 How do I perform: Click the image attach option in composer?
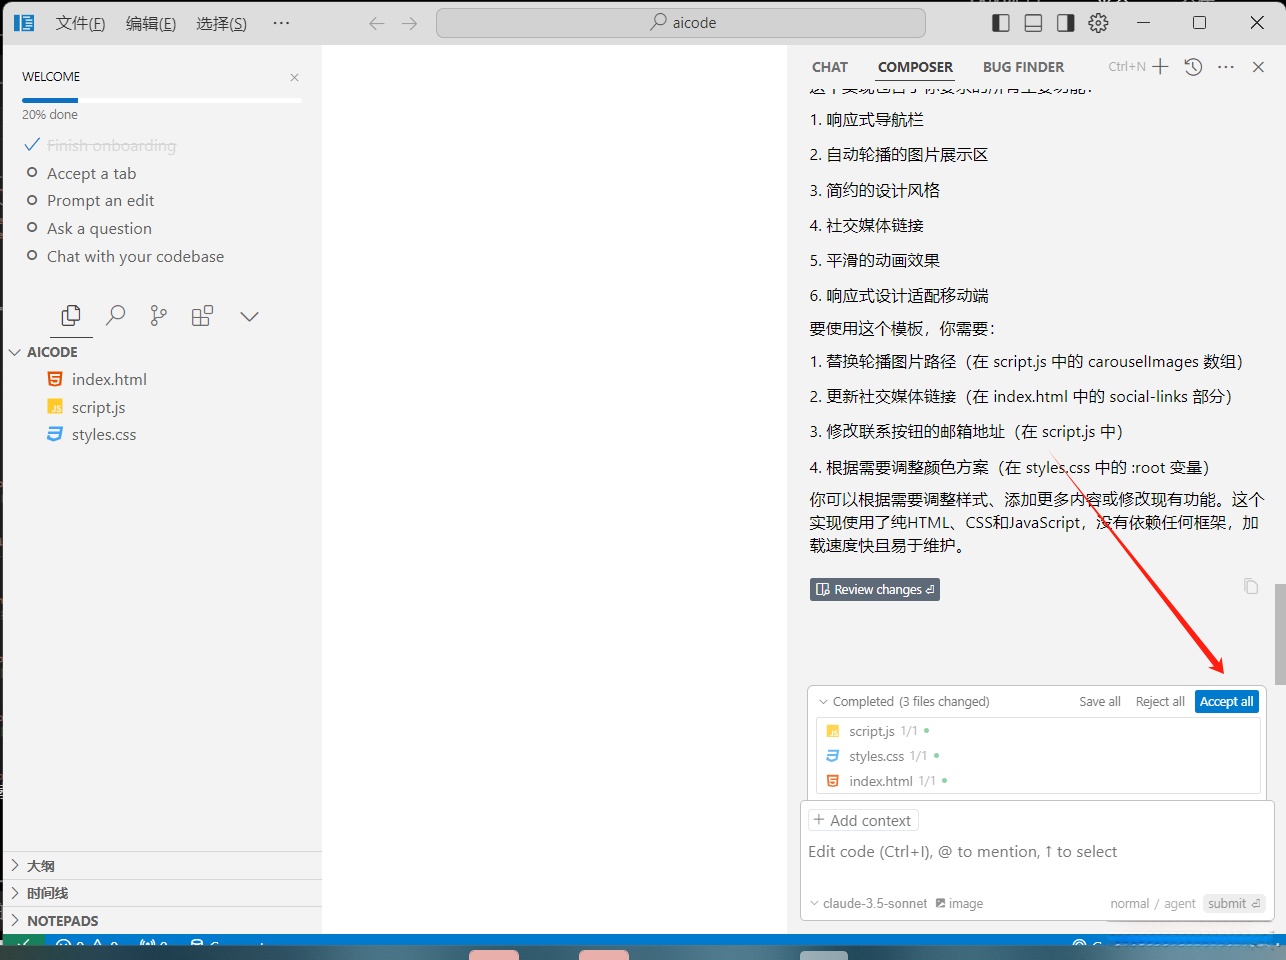[959, 904]
